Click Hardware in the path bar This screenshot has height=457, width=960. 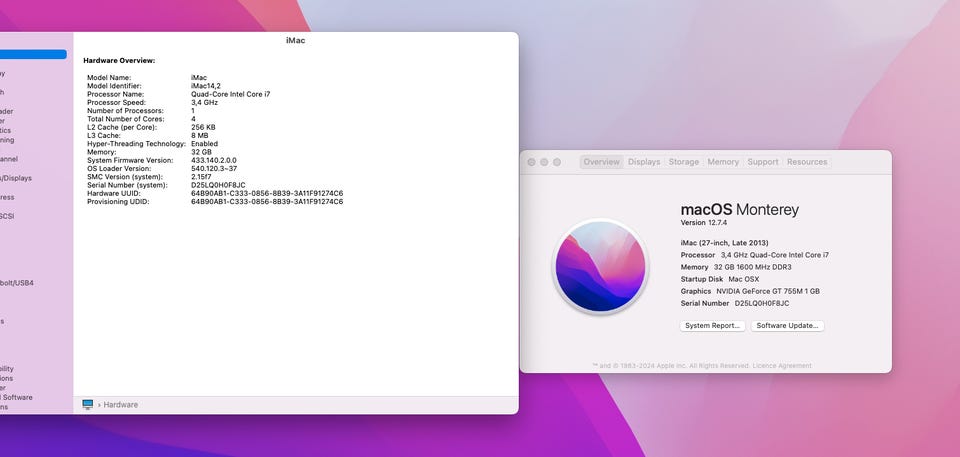tap(121, 405)
